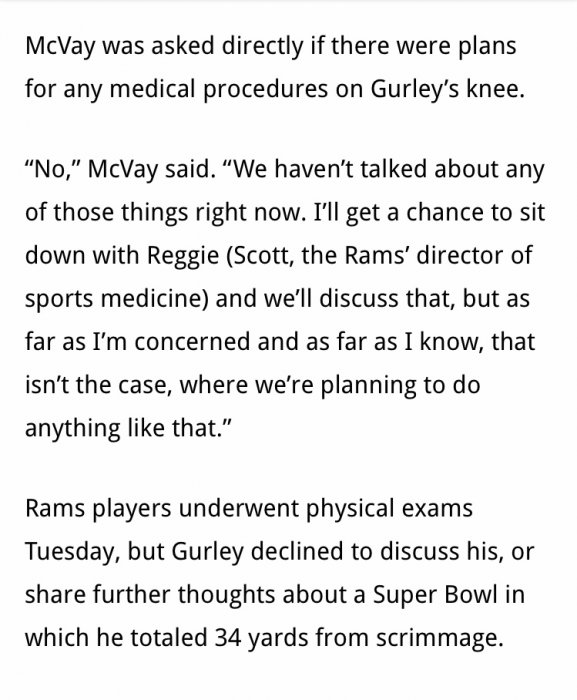Click the phrase "medical procedures" in first paragraph

218,89
